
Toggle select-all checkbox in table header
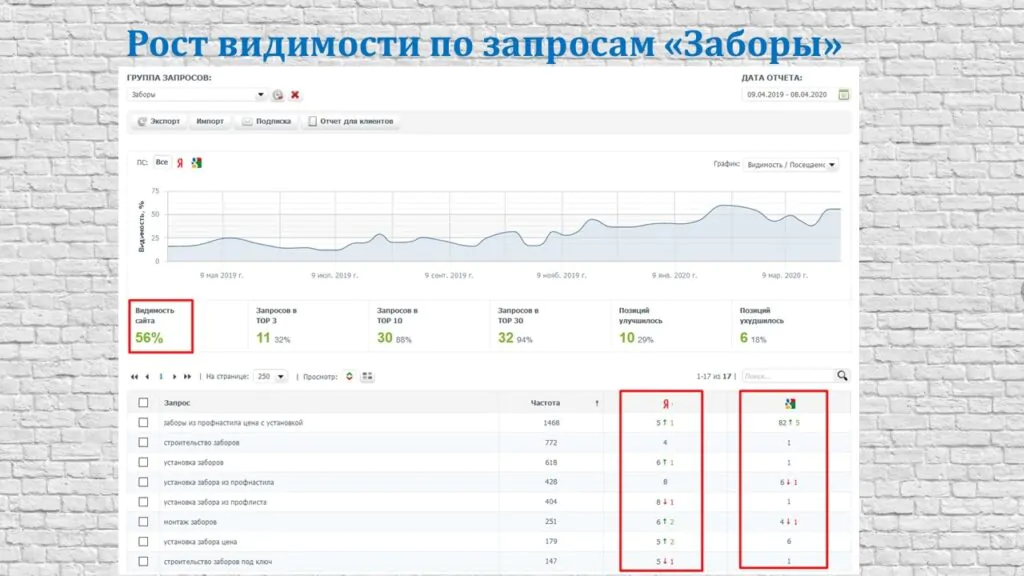pos(143,403)
